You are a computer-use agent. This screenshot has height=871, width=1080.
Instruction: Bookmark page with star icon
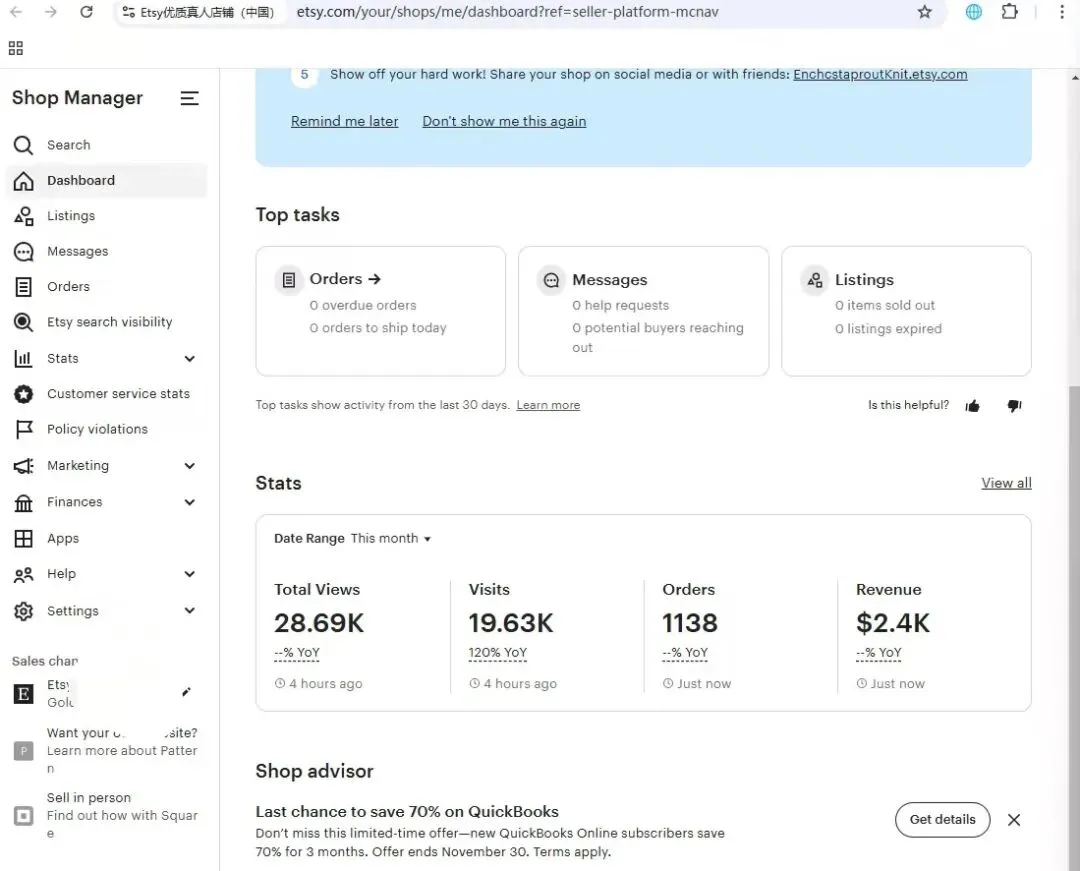[x=924, y=12]
